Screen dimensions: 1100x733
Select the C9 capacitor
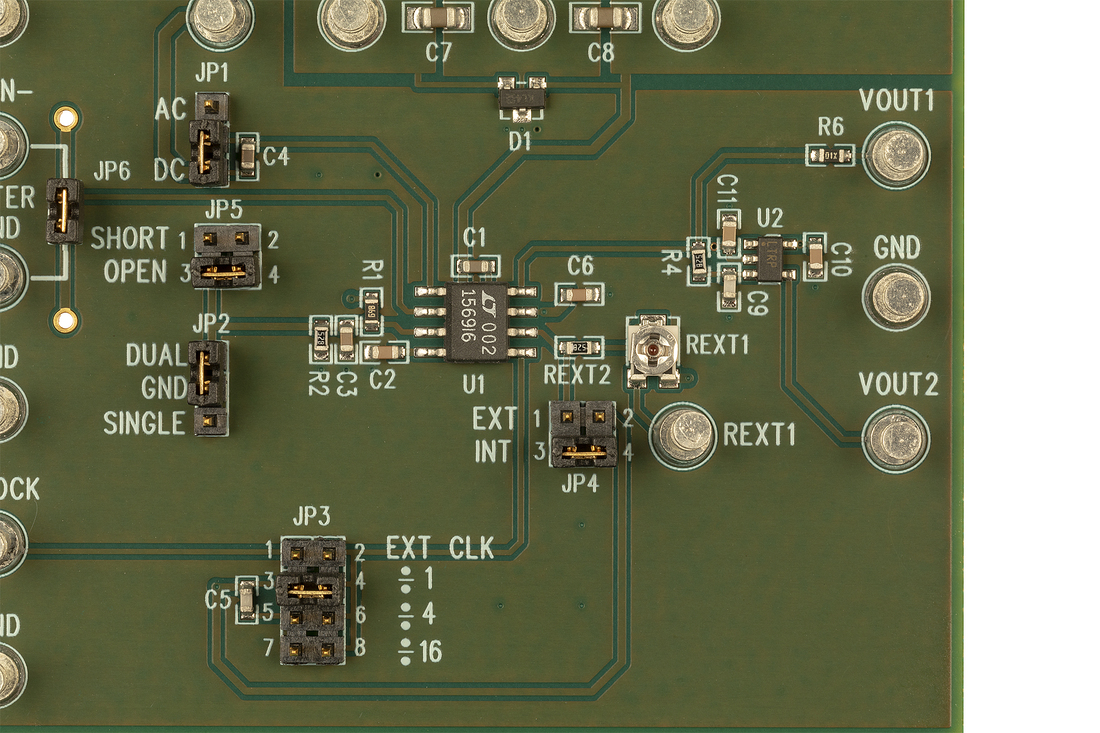click(728, 289)
